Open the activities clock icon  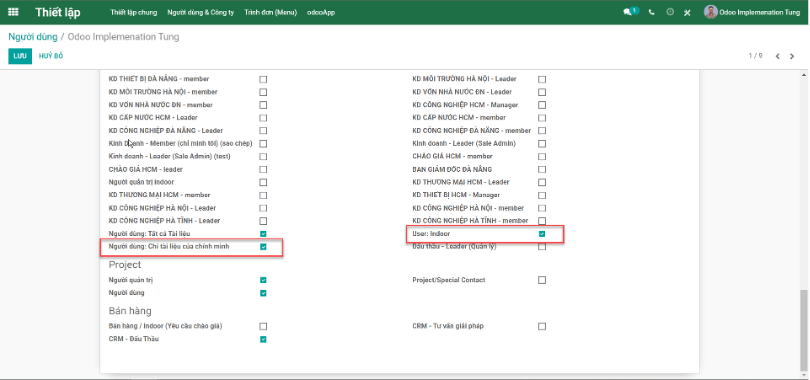tap(670, 12)
